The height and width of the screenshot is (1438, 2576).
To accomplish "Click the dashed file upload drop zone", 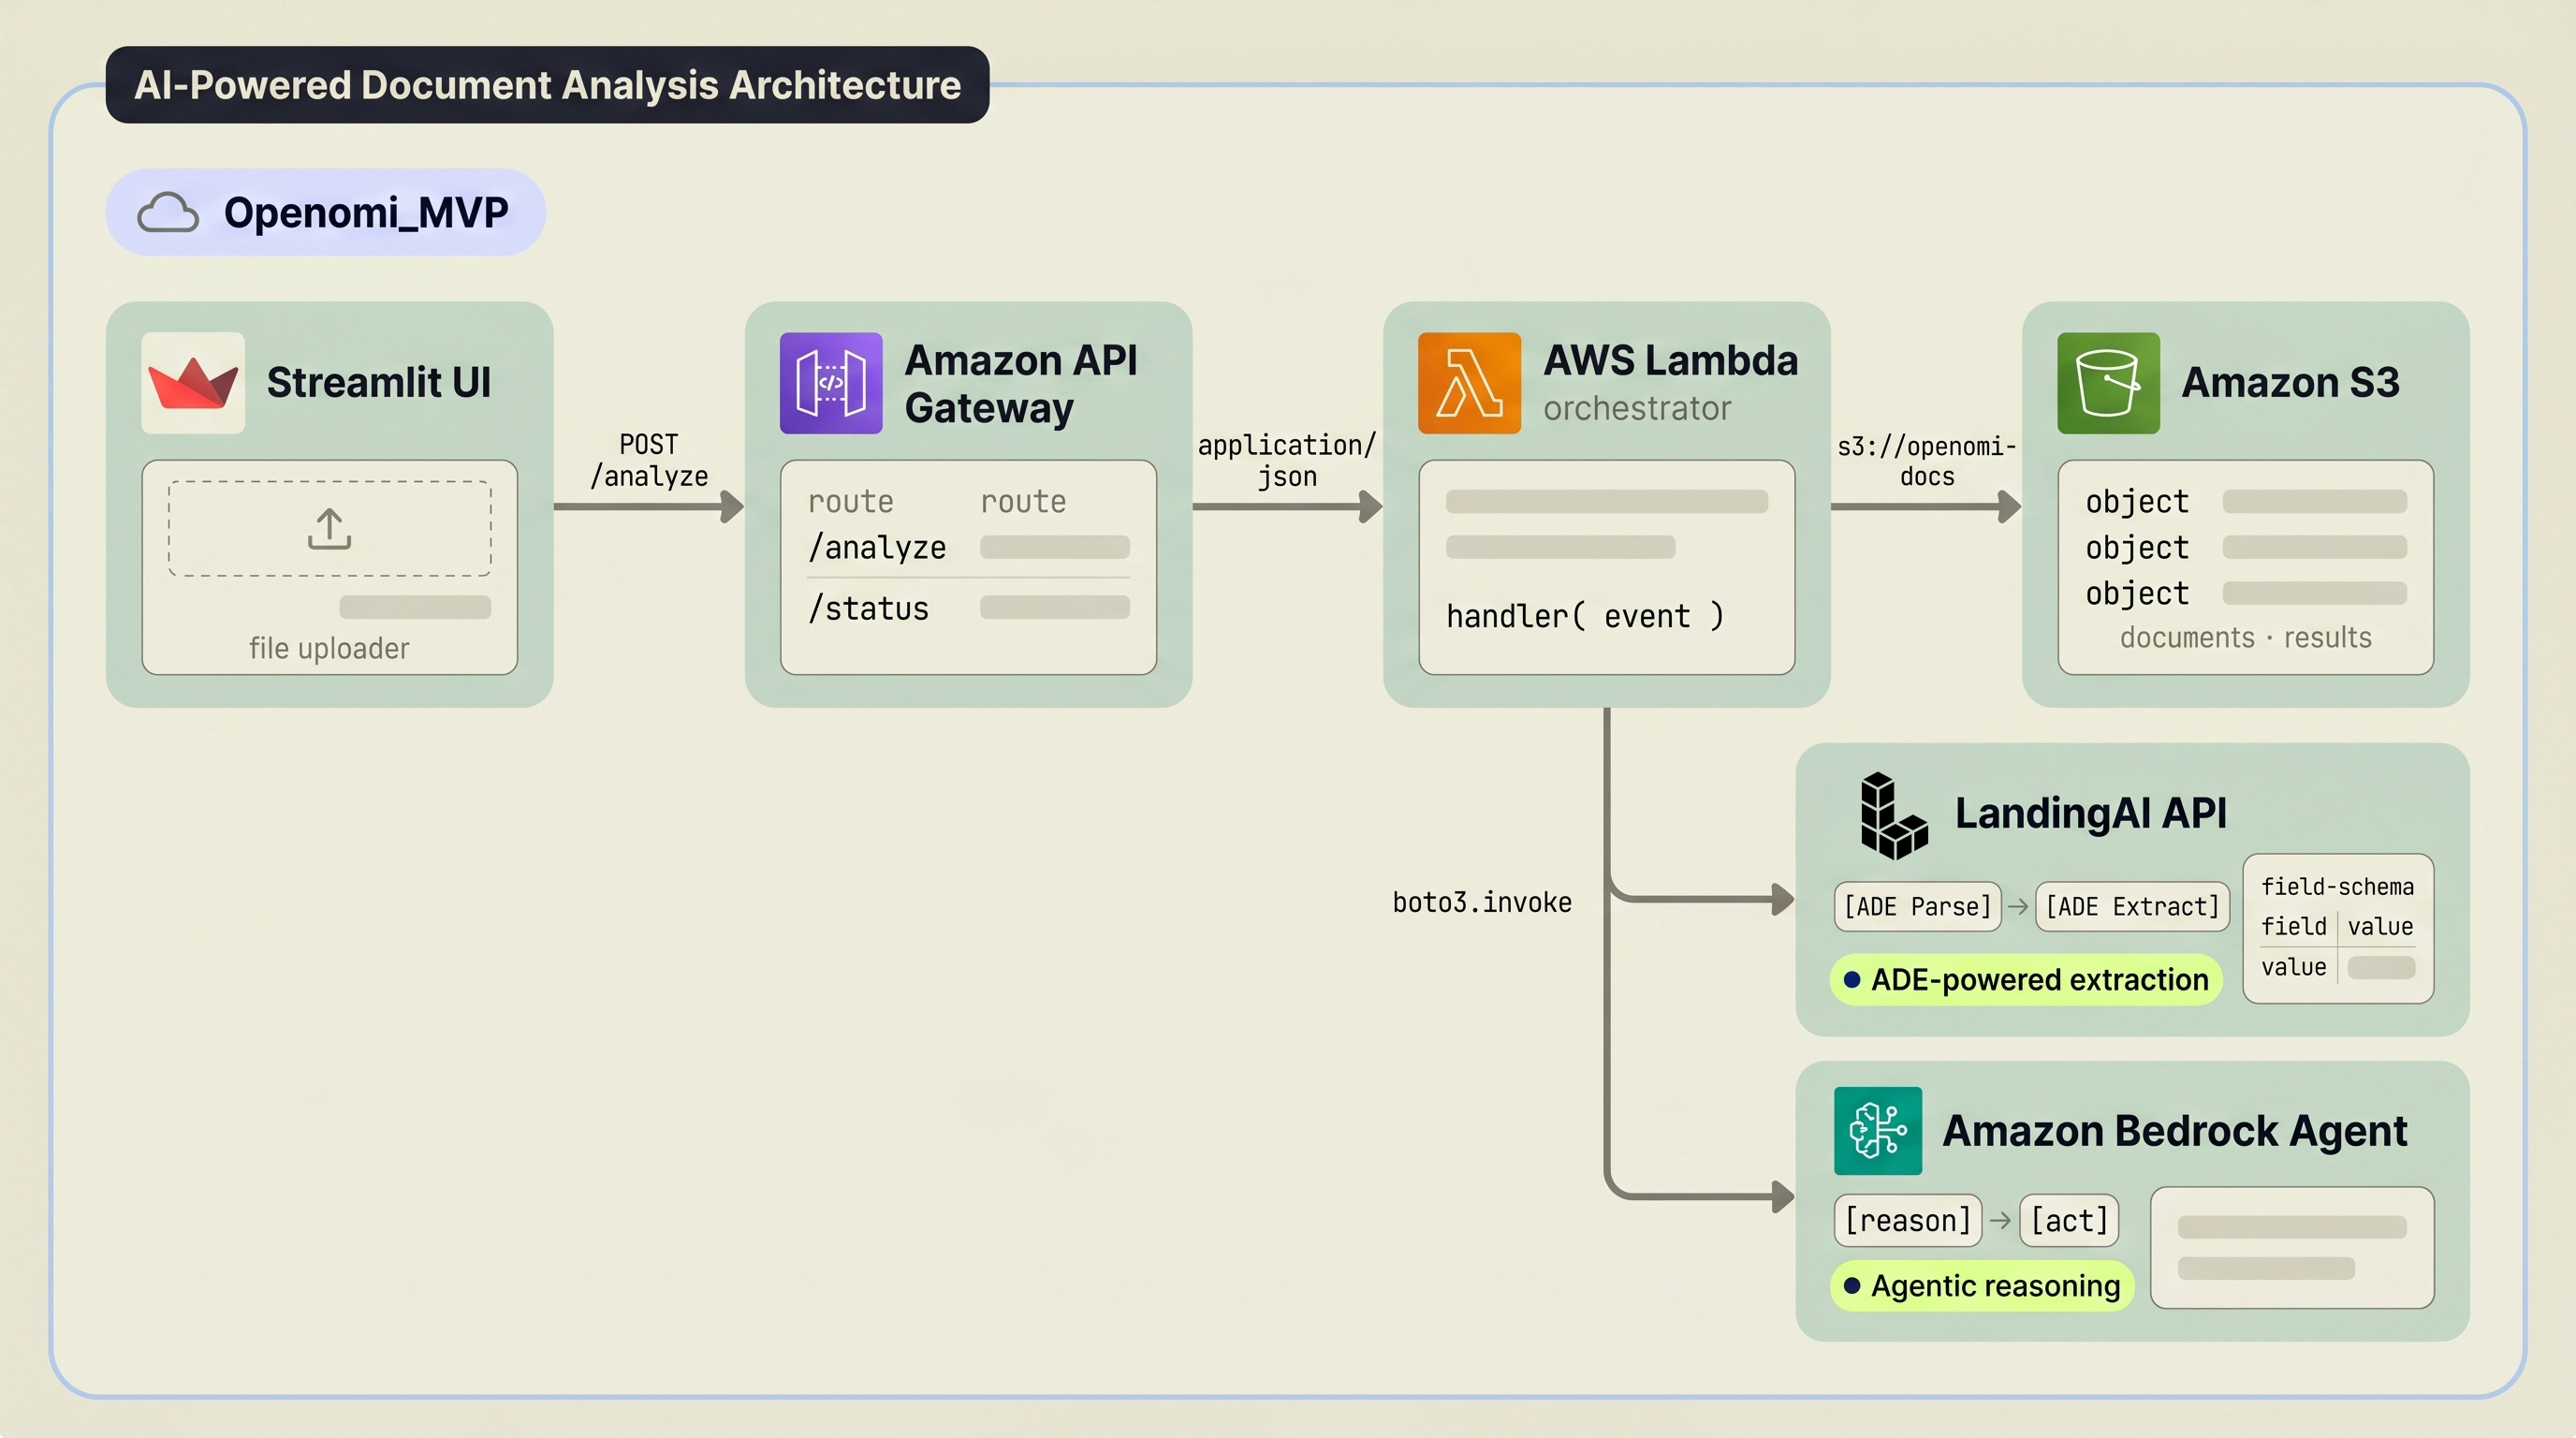I will 329,528.
